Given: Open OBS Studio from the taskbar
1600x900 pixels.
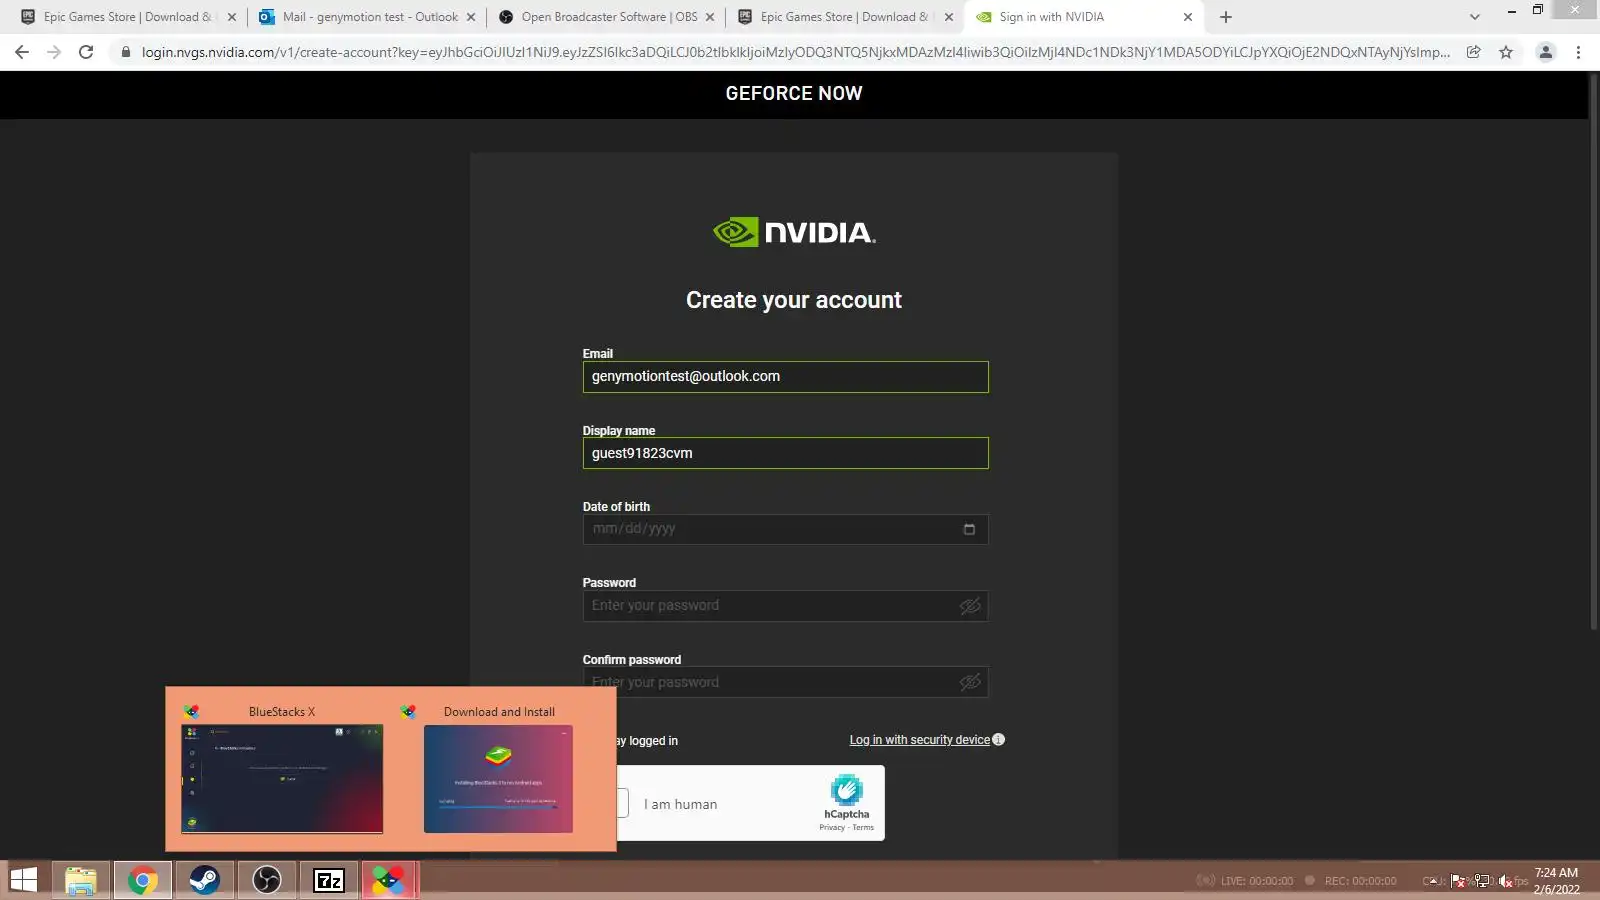Looking at the screenshot, I should coord(267,880).
